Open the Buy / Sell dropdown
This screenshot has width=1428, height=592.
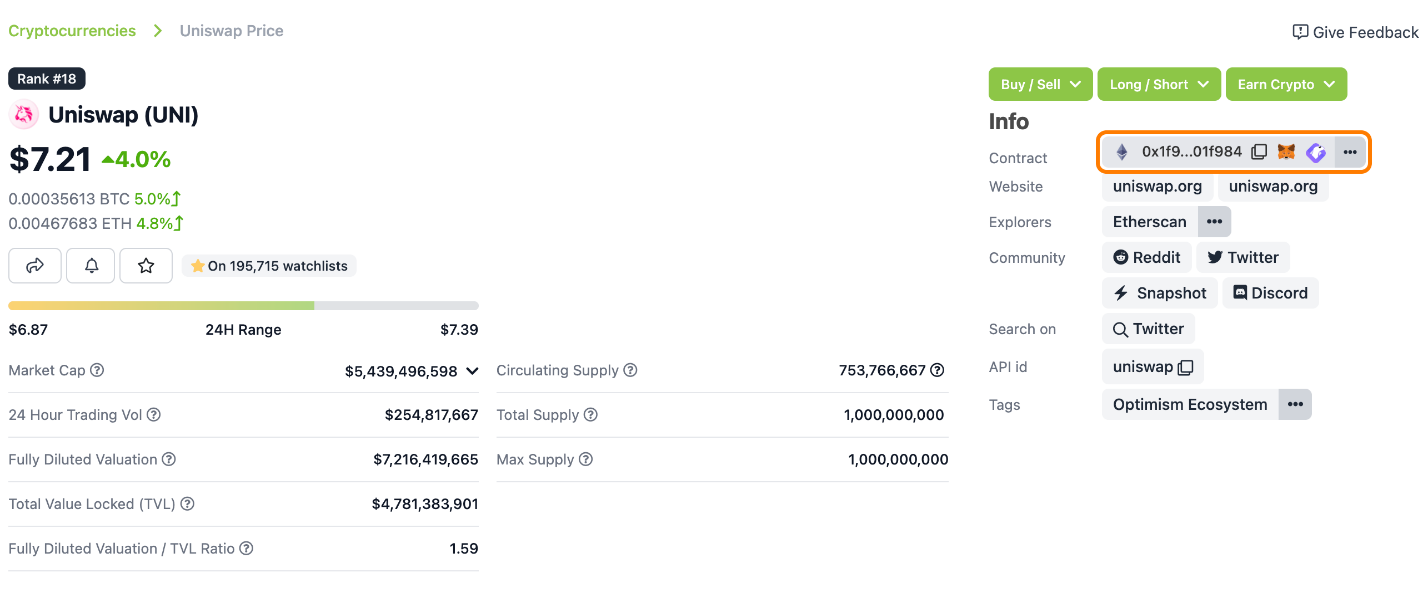1040,84
